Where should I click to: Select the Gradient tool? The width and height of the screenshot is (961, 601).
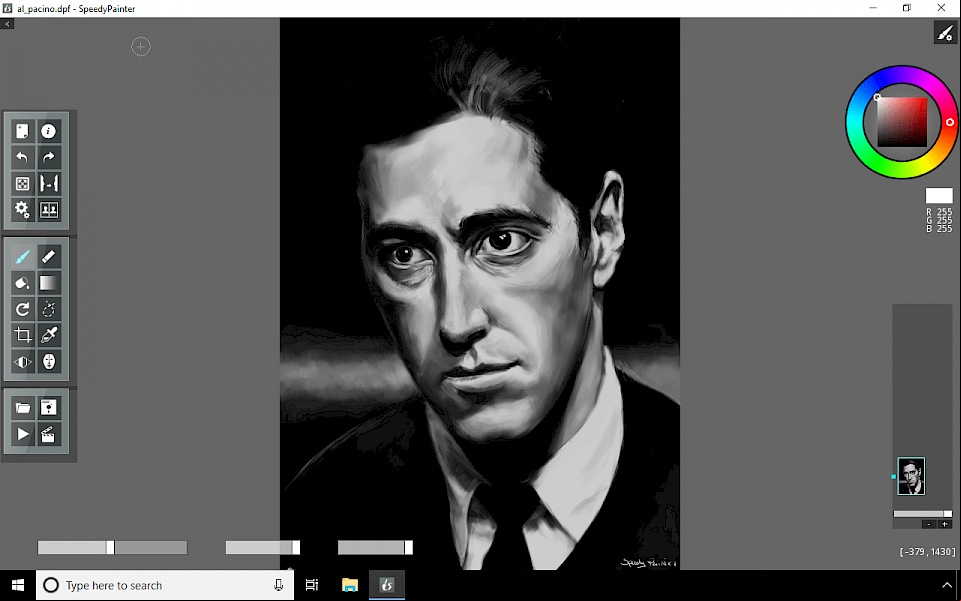[48, 283]
